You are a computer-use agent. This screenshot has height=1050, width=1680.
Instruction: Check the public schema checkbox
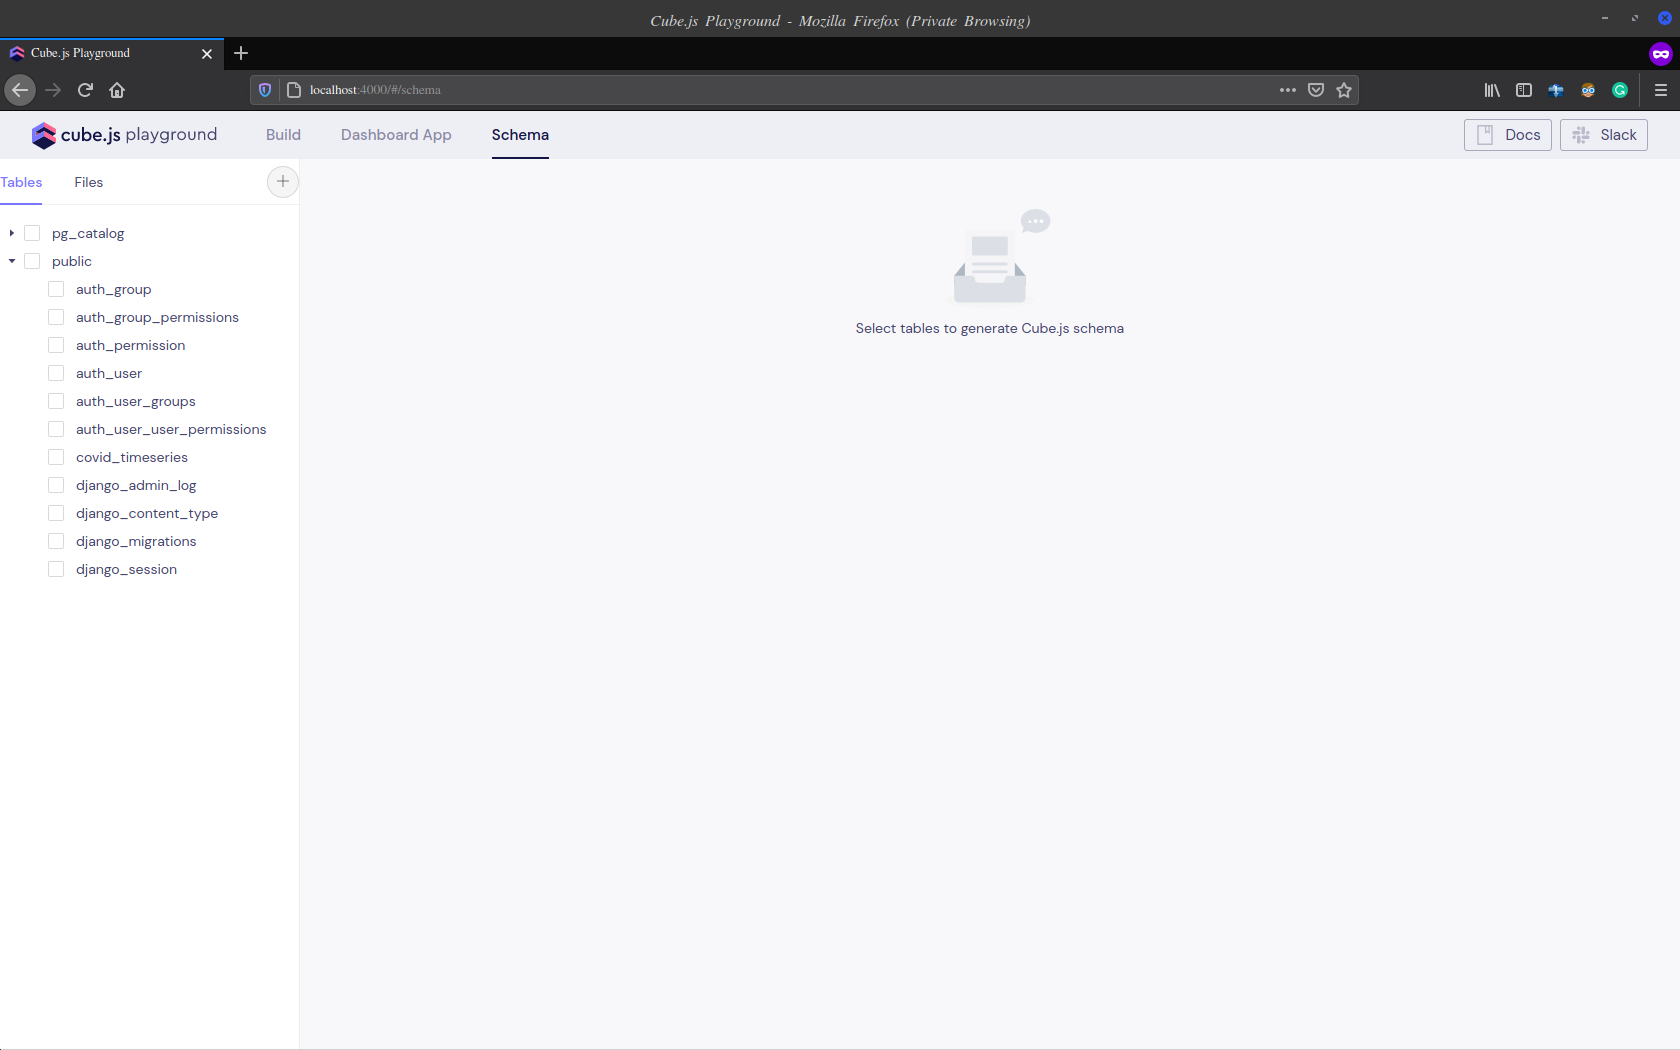[x=31, y=260]
